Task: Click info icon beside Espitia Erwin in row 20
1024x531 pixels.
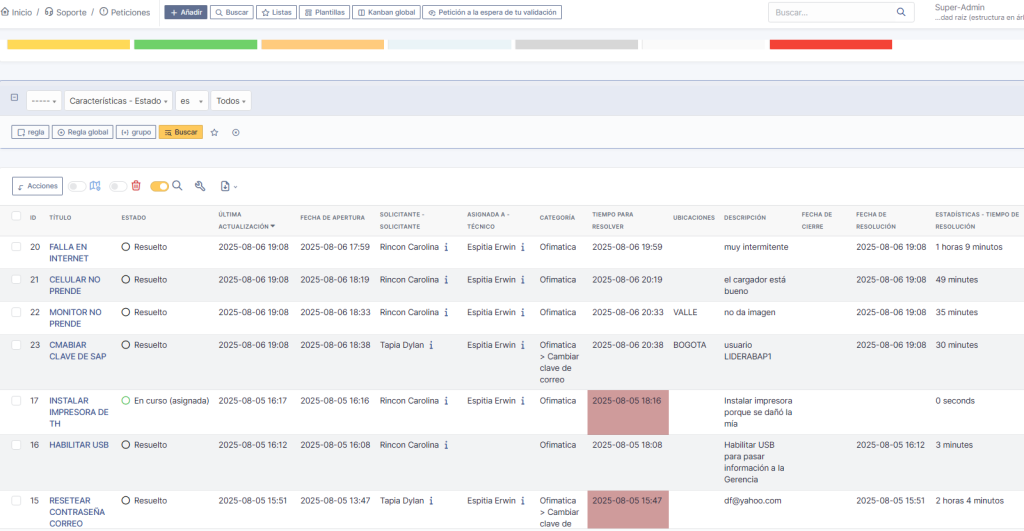Action: [523, 248]
